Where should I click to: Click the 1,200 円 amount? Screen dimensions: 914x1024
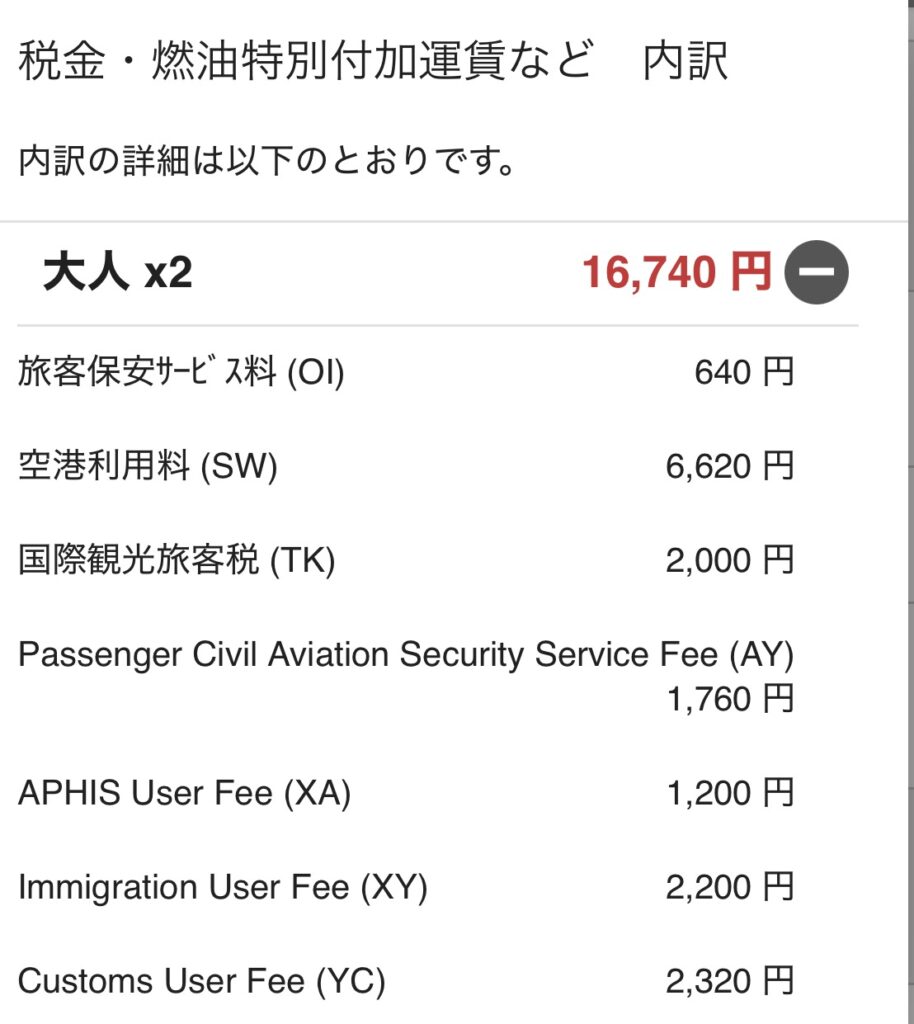(730, 794)
